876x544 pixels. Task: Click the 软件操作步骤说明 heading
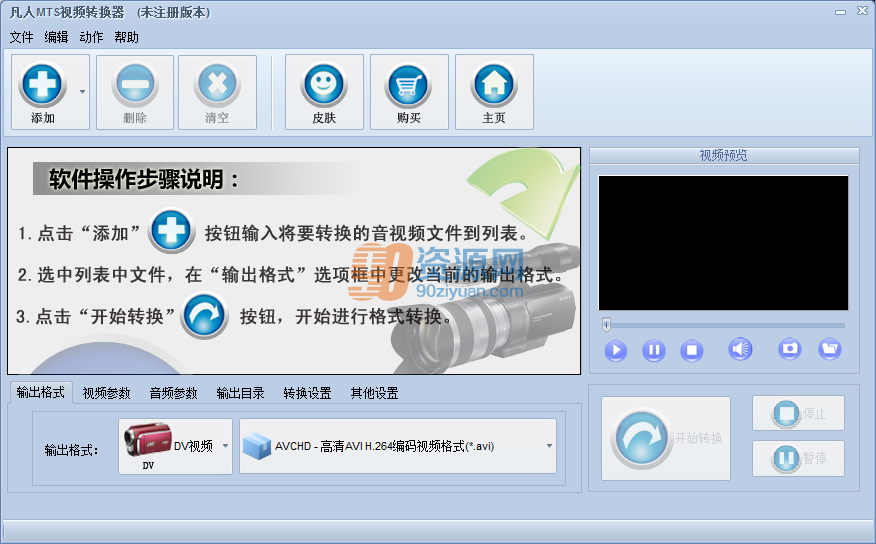[144, 179]
